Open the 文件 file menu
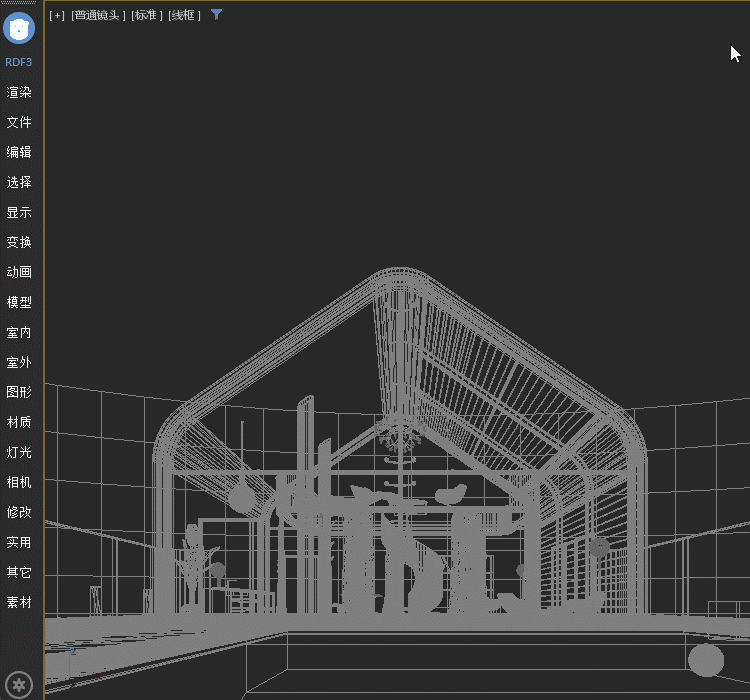 [x=19, y=122]
